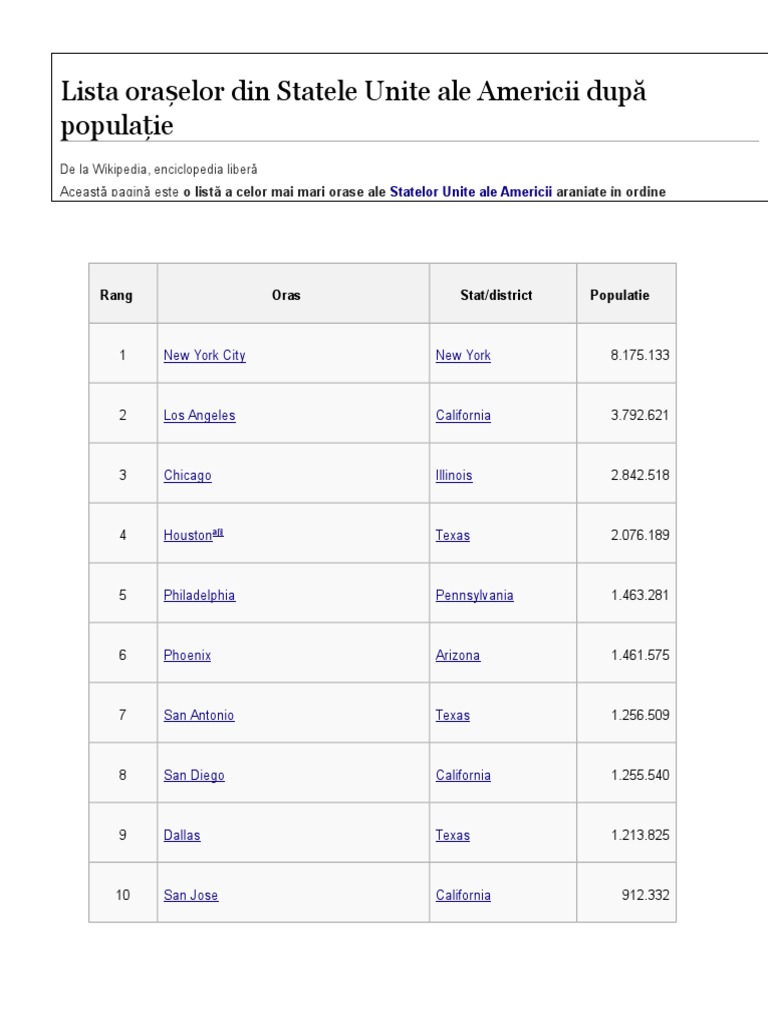Open the Chicago link
Screen dimensions: 768x1024
[x=187, y=475]
